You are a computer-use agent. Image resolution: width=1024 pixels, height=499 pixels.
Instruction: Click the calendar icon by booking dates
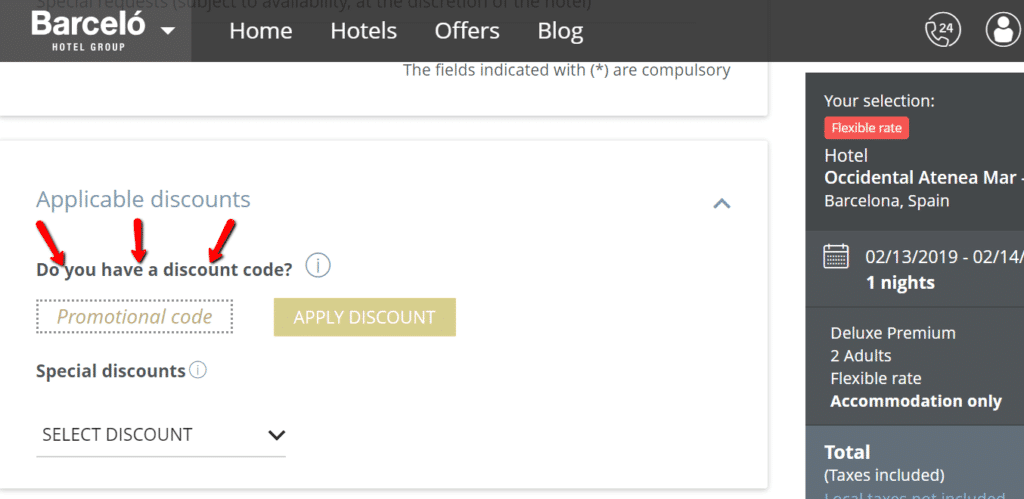tap(837, 255)
